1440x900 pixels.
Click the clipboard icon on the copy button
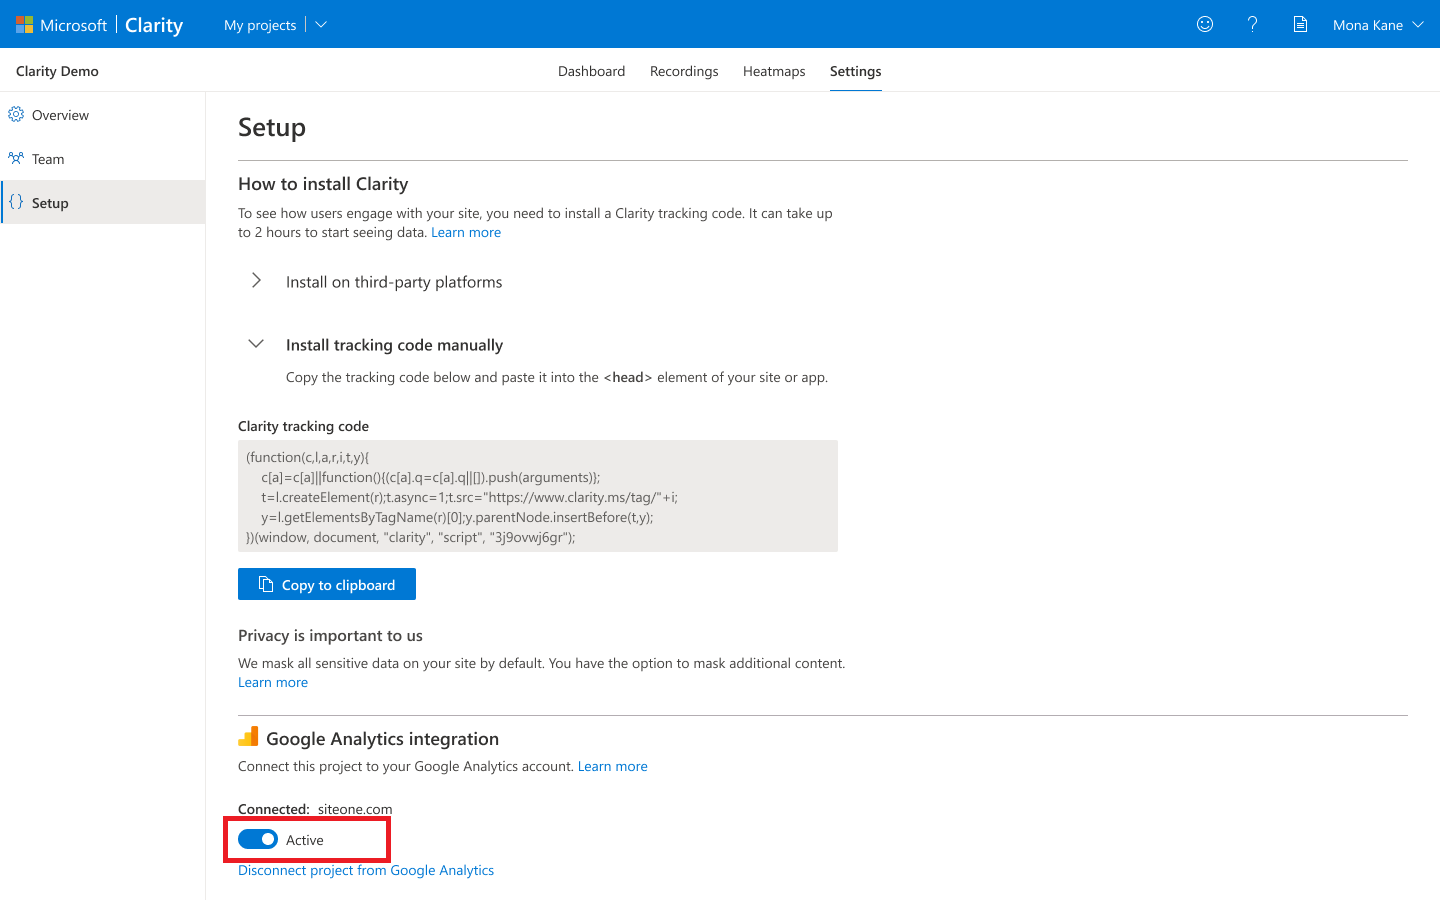tap(264, 583)
